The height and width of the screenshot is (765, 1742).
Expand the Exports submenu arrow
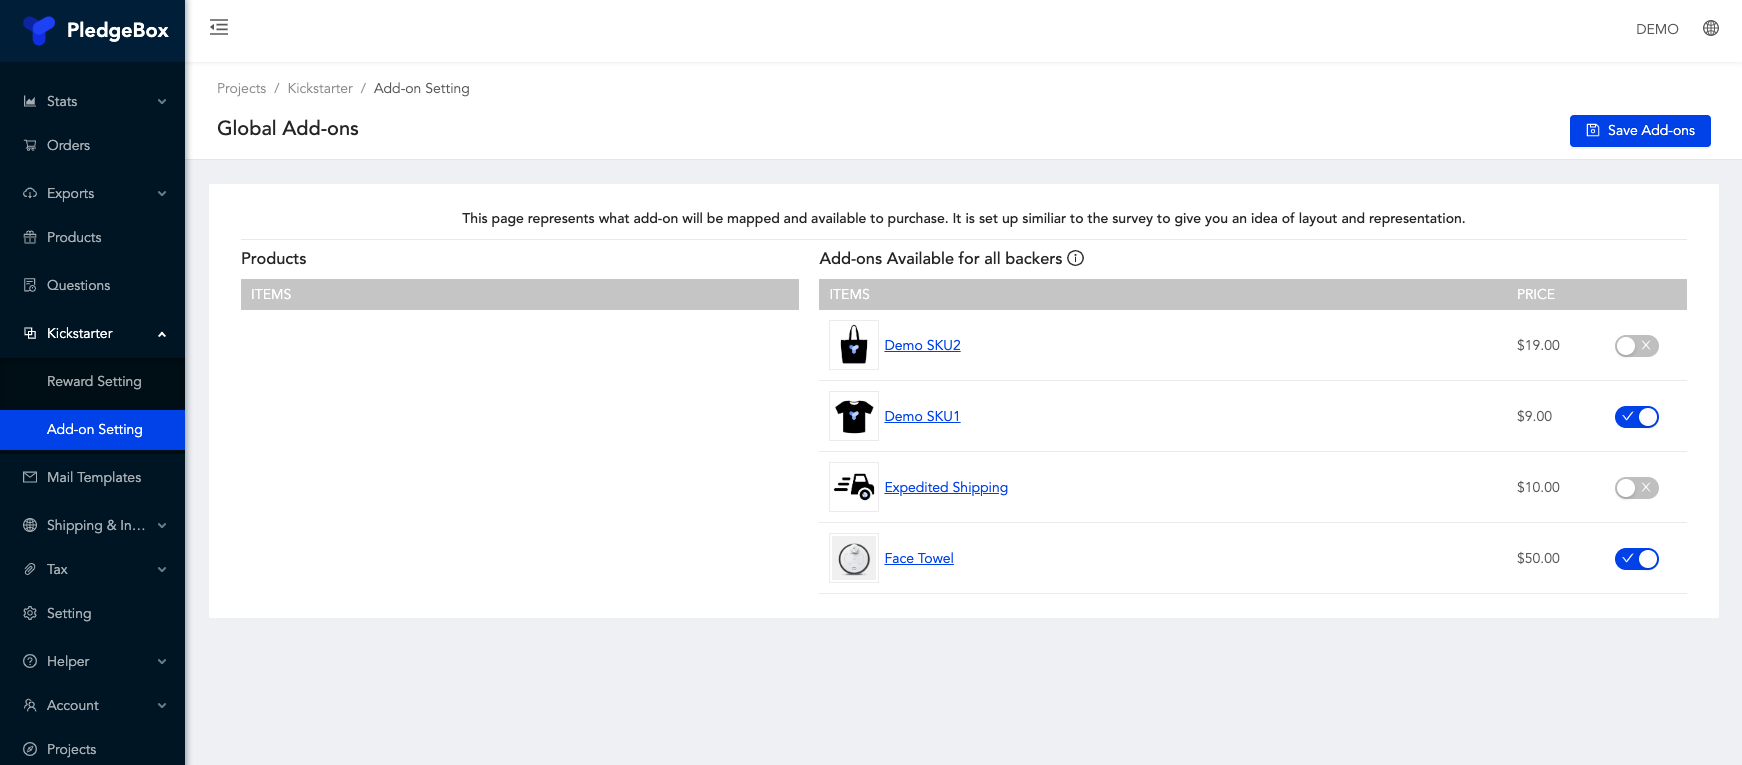162,193
